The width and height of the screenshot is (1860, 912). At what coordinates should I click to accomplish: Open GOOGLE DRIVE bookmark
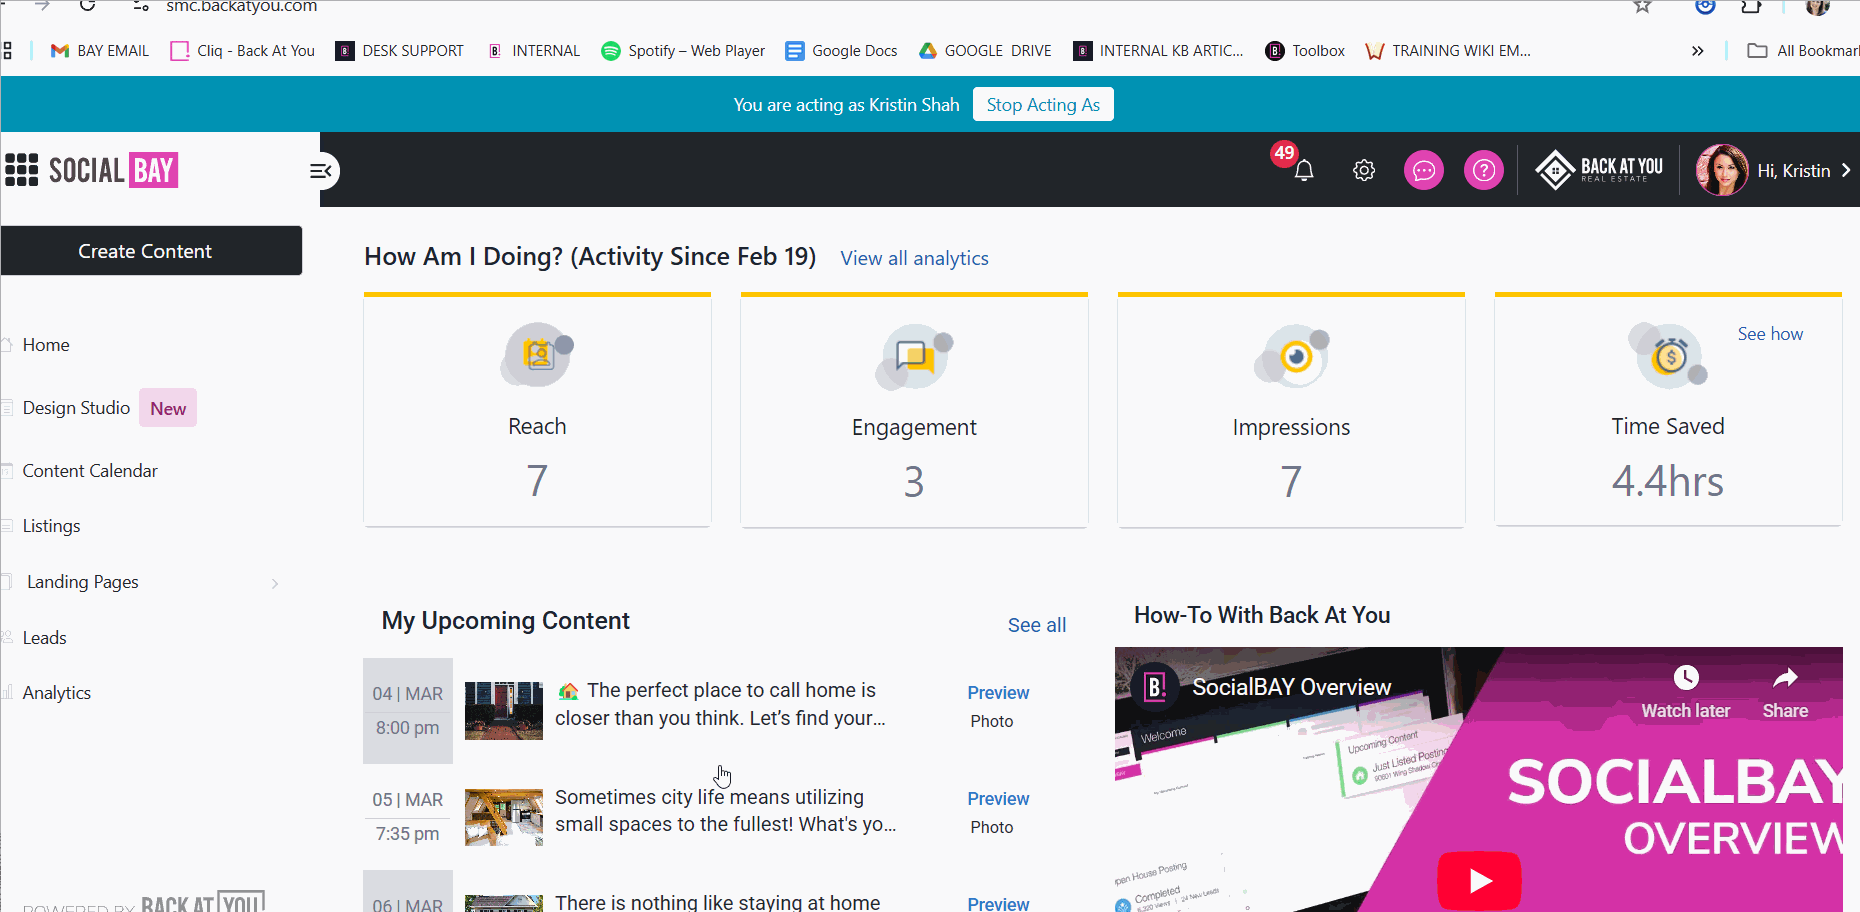pyautogui.click(x=986, y=51)
